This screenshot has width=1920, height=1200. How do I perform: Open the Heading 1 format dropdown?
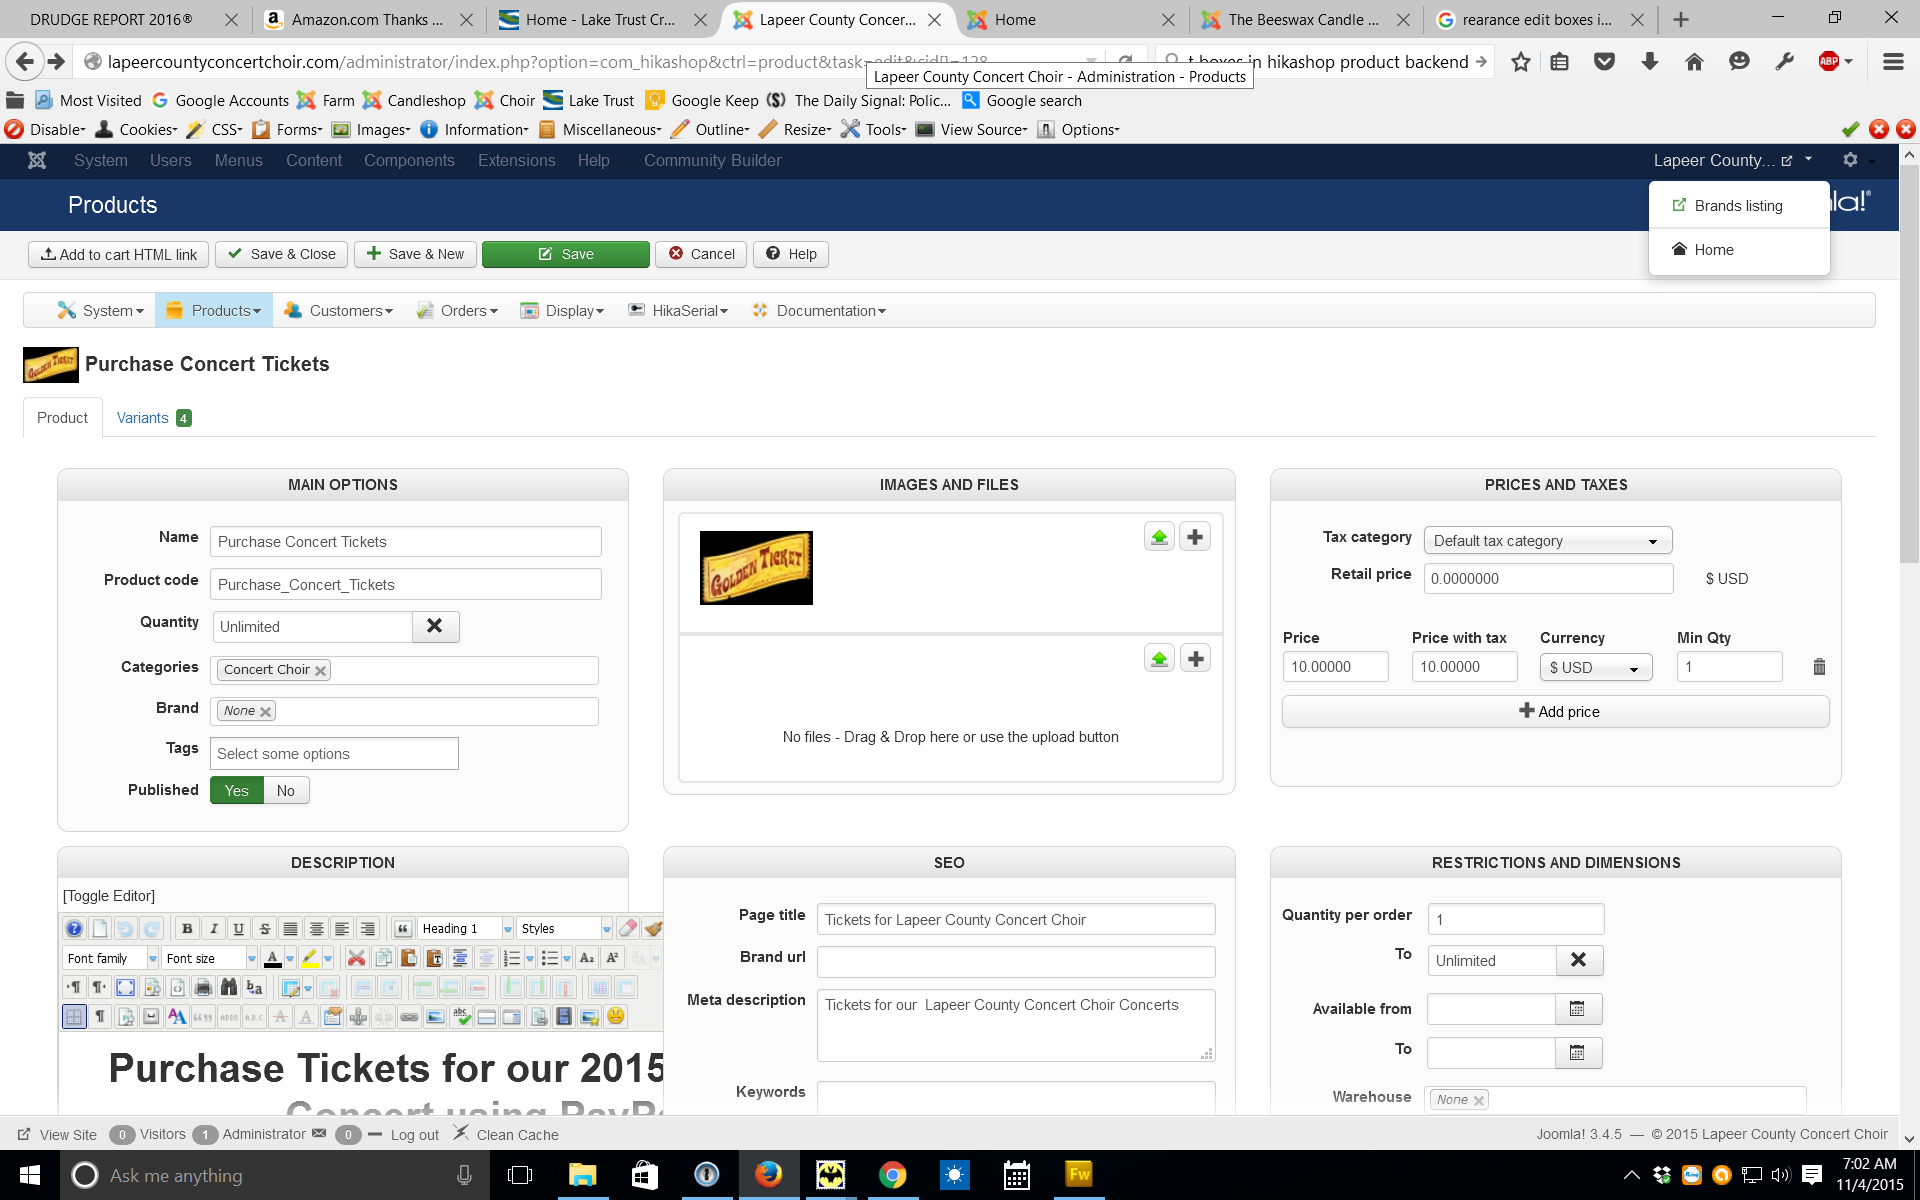(508, 928)
